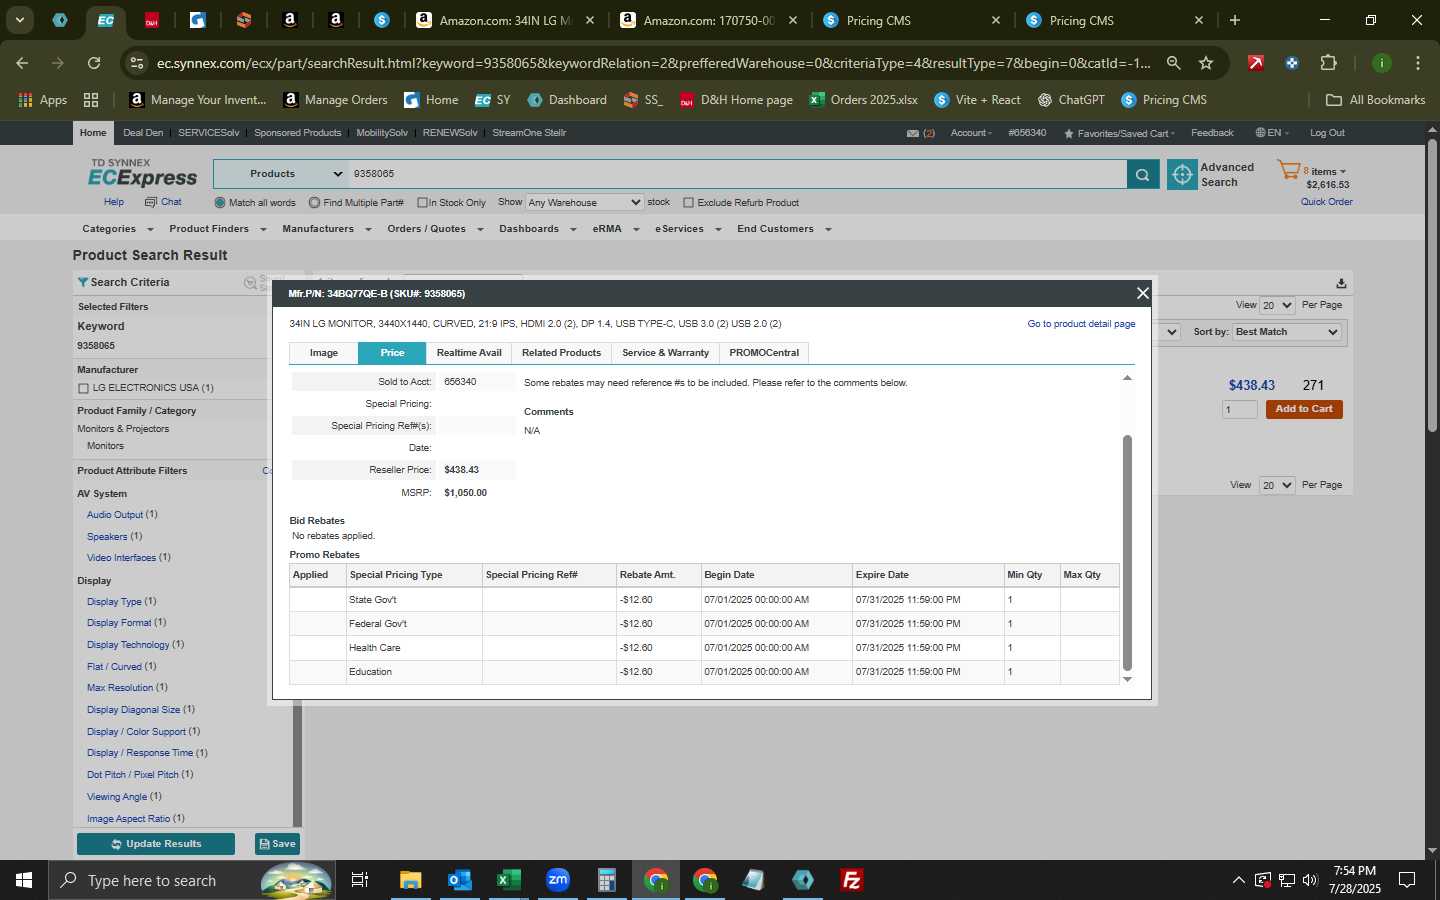Switch to Realtime Avail tab
The image size is (1440, 900).
[x=469, y=353]
